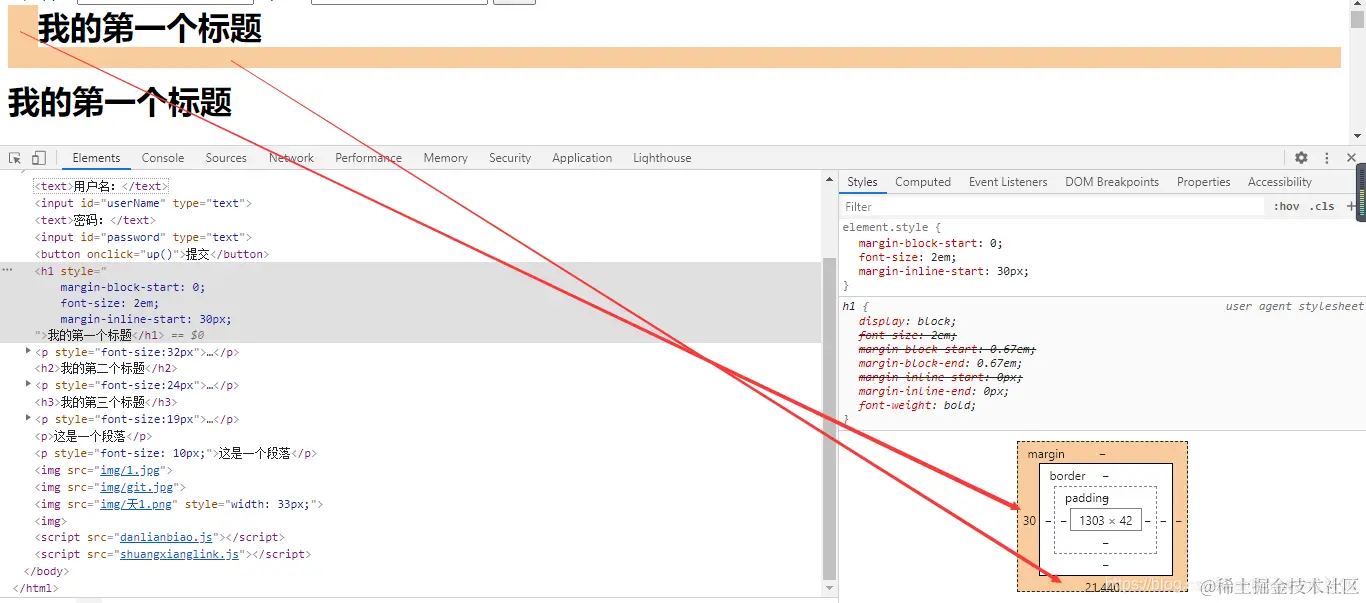Click the box model padding label
Viewport: 1366px width, 603px height.
coord(1087,498)
